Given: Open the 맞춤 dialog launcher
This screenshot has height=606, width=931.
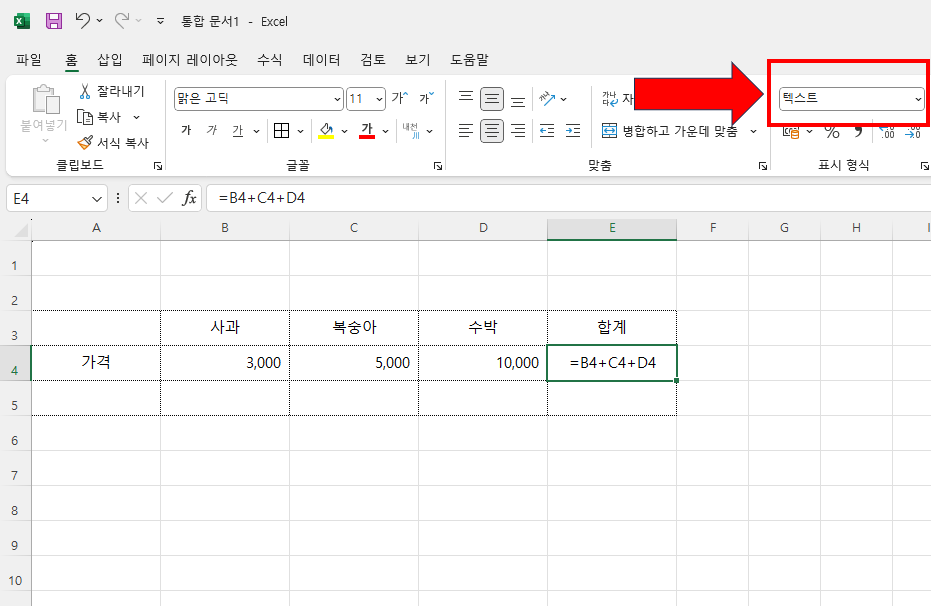Looking at the screenshot, I should 763,166.
